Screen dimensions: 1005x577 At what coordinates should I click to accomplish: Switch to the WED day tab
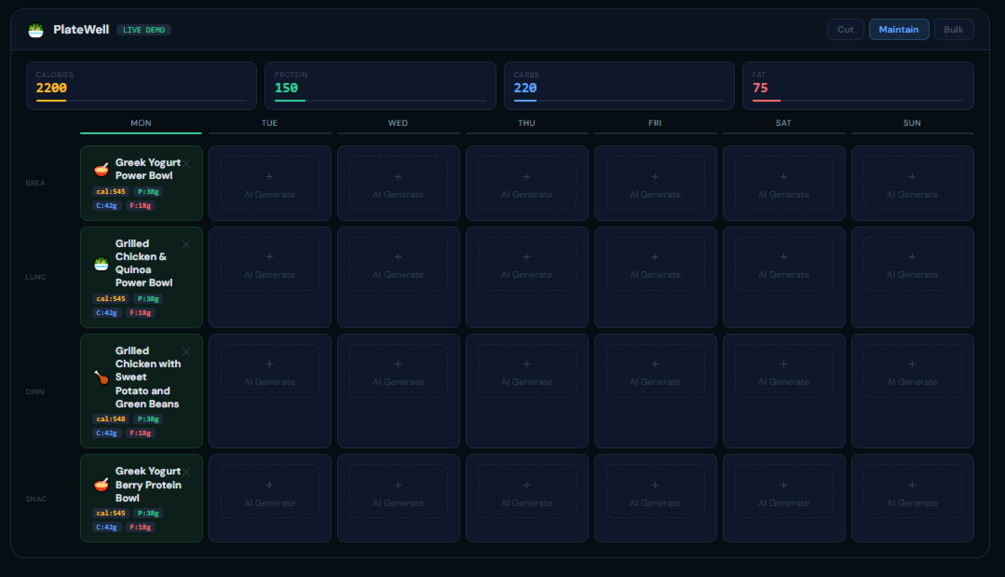click(x=398, y=124)
